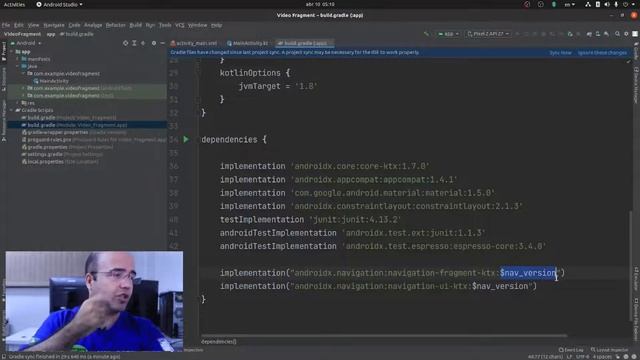
Task: Click the navigation-ui-ktx implementation line
Action: (x=378, y=286)
